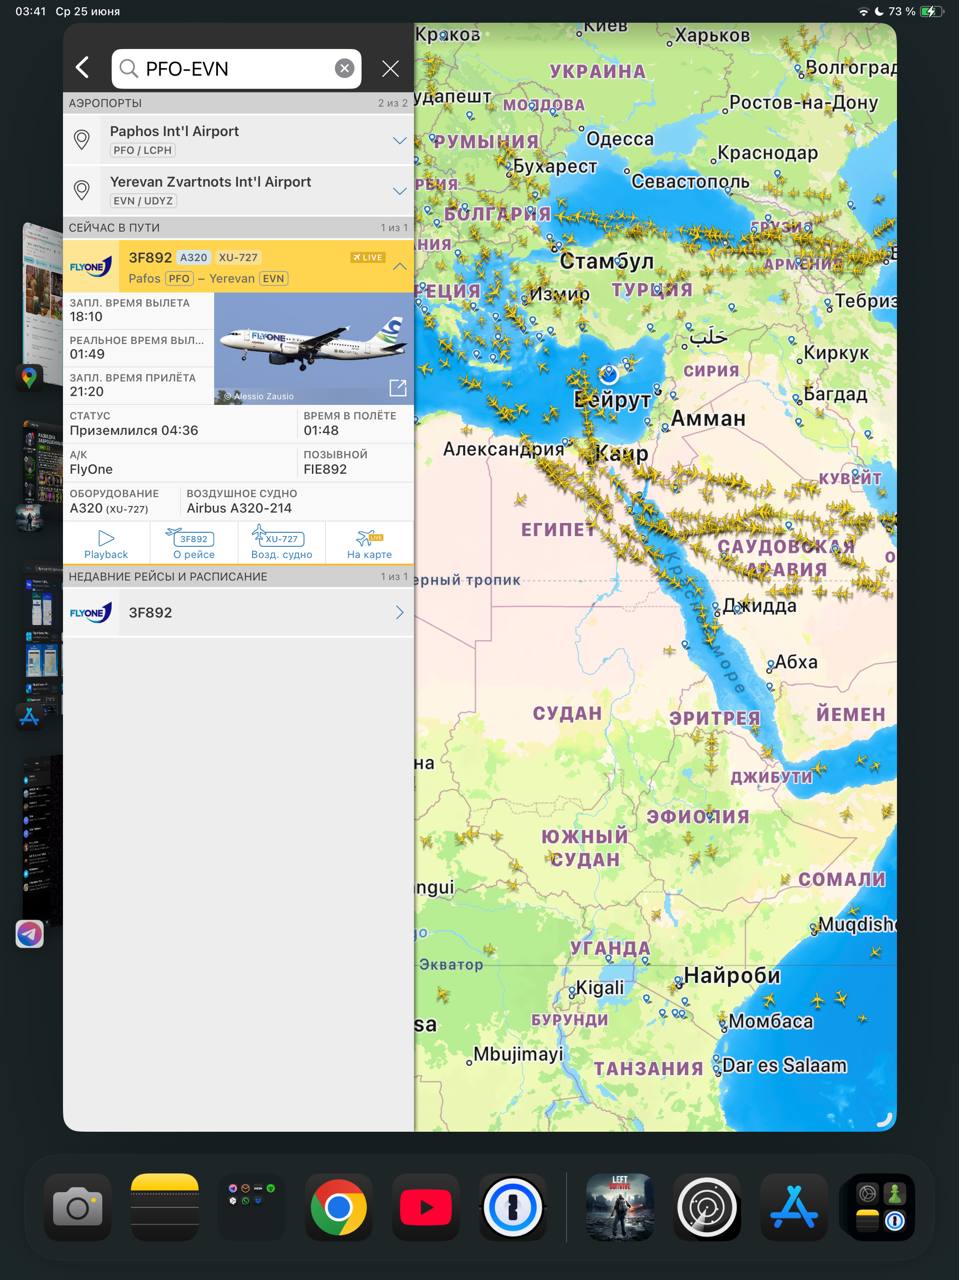Clear the PFO-EVN search text
Viewport: 959px width, 1280px height.
344,68
